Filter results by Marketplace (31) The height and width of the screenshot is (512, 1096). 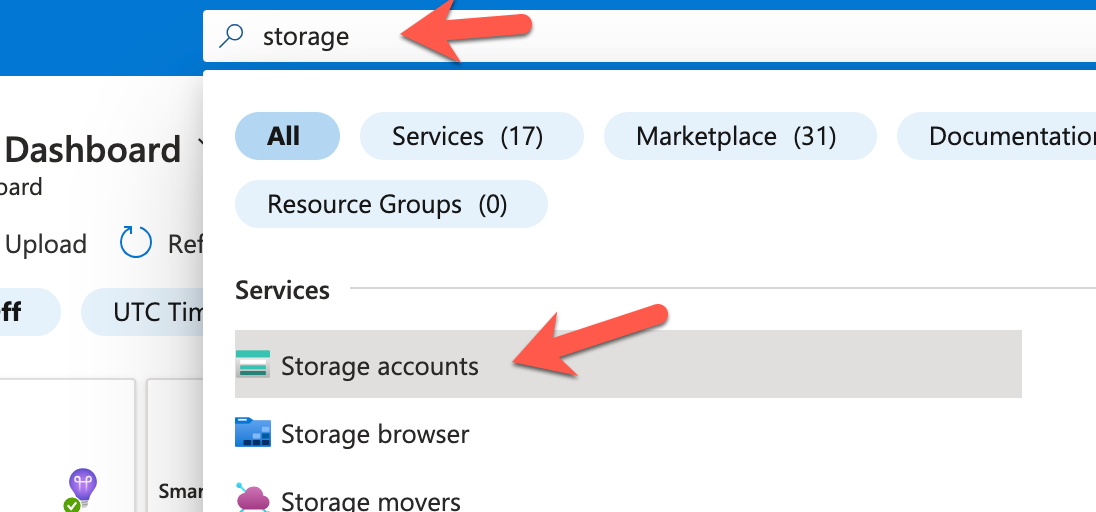click(740, 136)
